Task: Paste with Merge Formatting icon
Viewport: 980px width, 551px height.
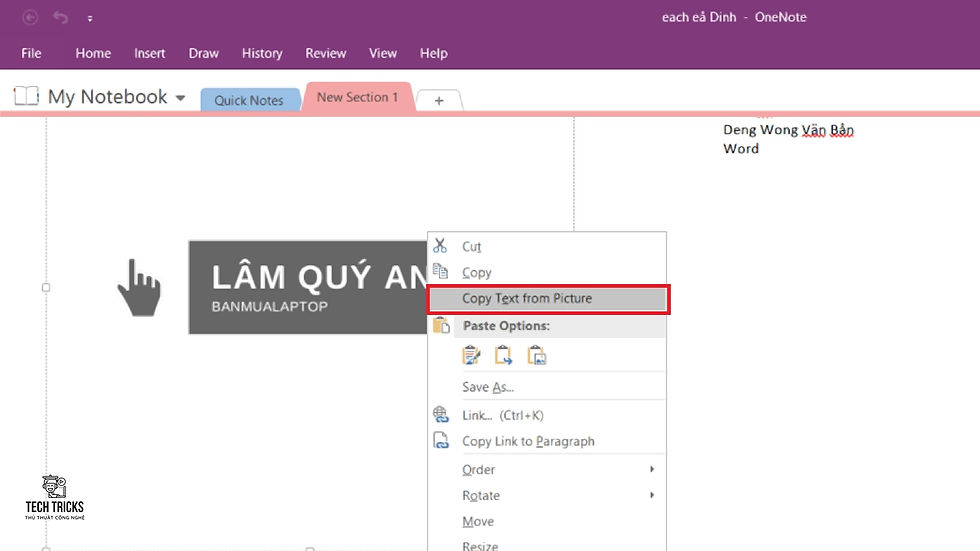Action: coord(503,355)
